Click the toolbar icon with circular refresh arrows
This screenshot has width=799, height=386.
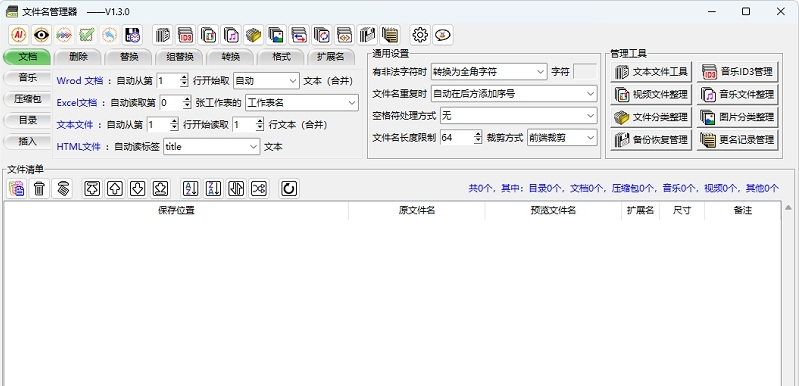pyautogui.click(x=322, y=35)
